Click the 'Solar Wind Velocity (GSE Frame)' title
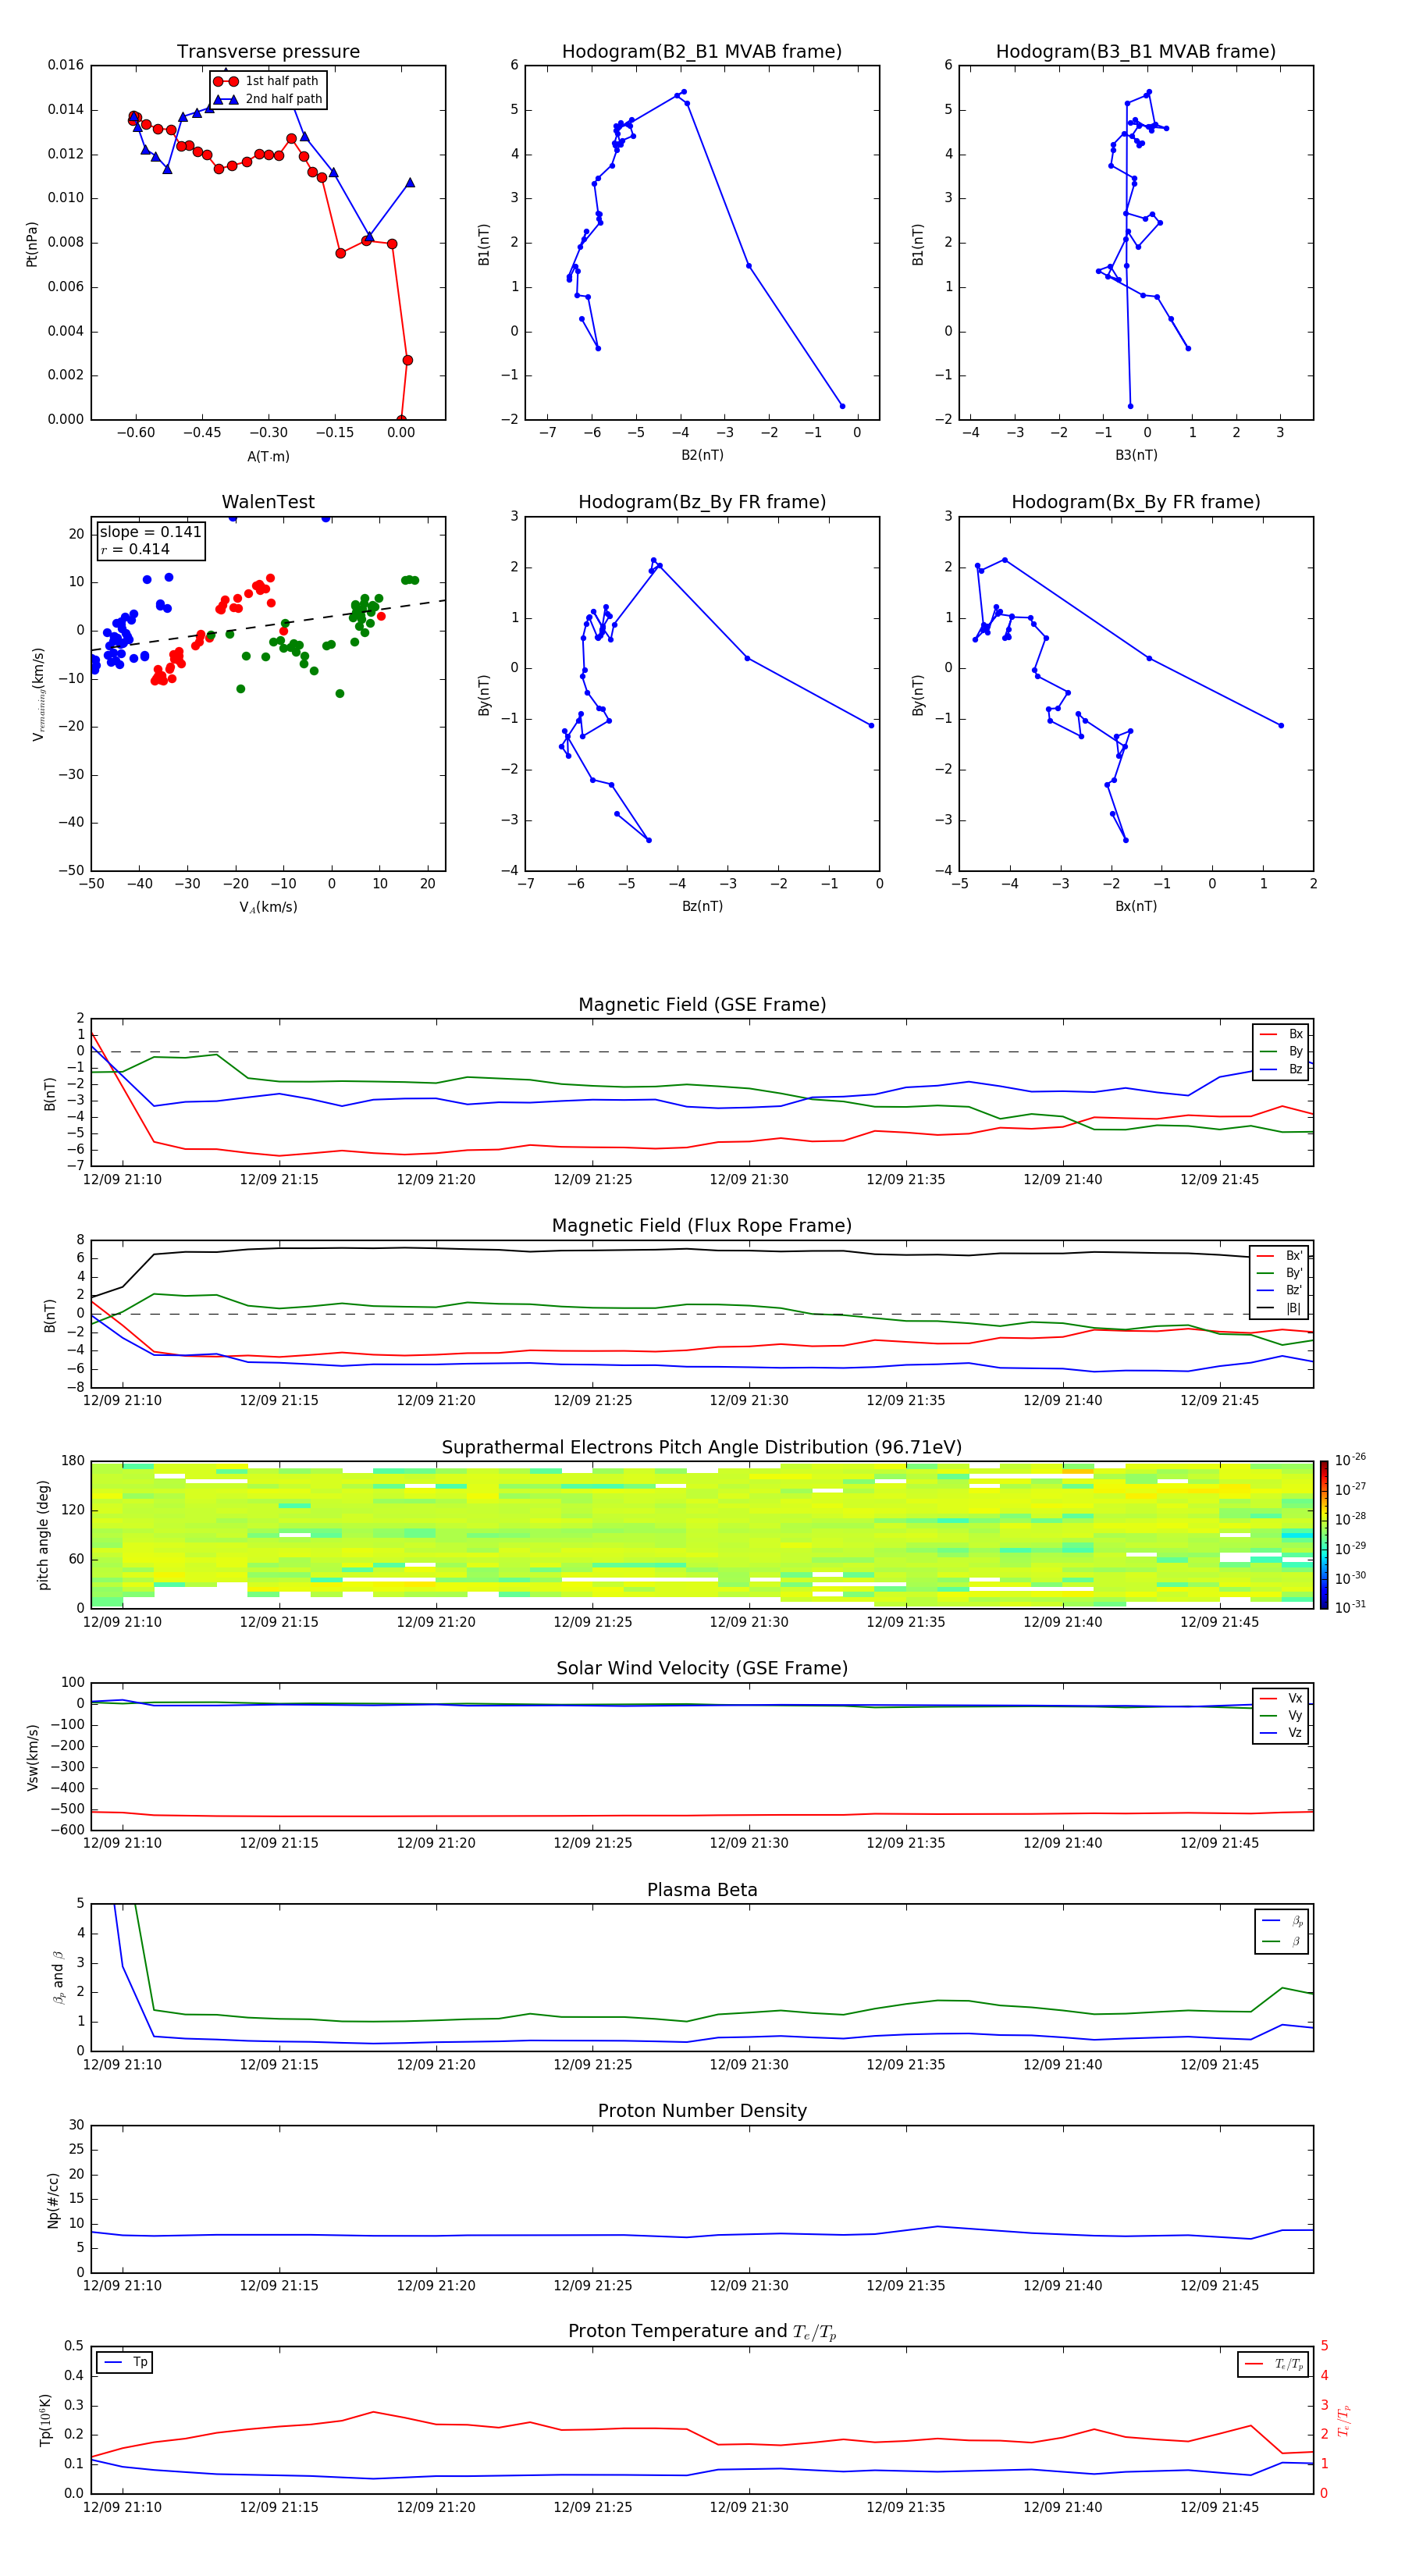 tap(702, 1668)
